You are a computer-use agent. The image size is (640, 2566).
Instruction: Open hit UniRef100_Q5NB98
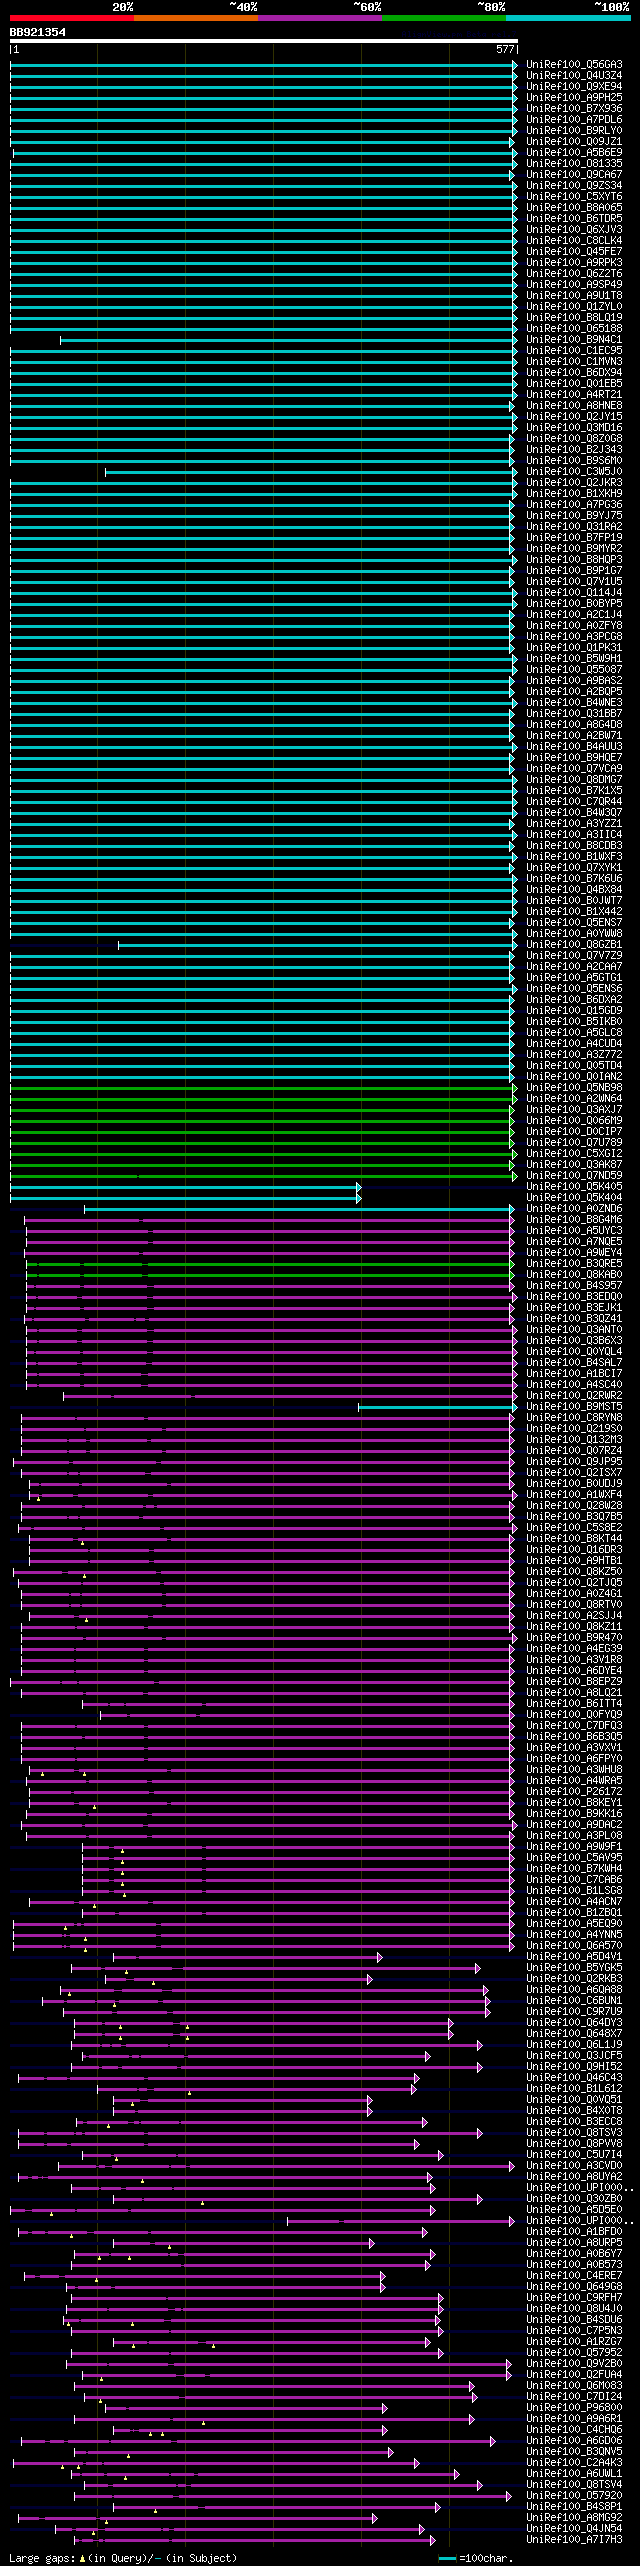(574, 1087)
